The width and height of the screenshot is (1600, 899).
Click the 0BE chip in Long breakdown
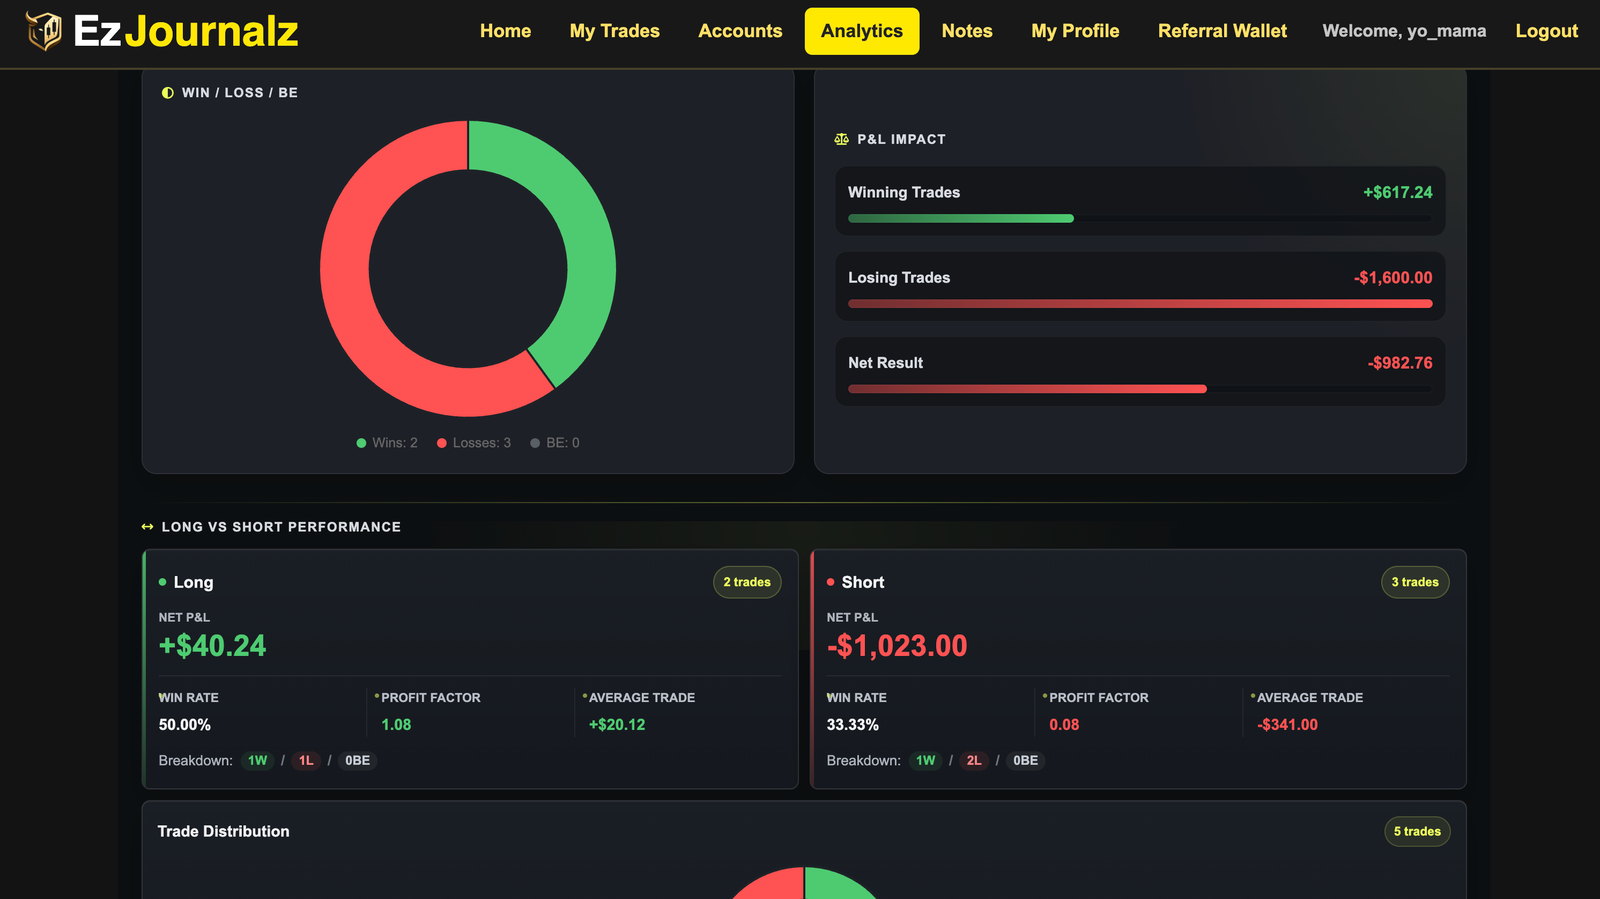tap(357, 761)
